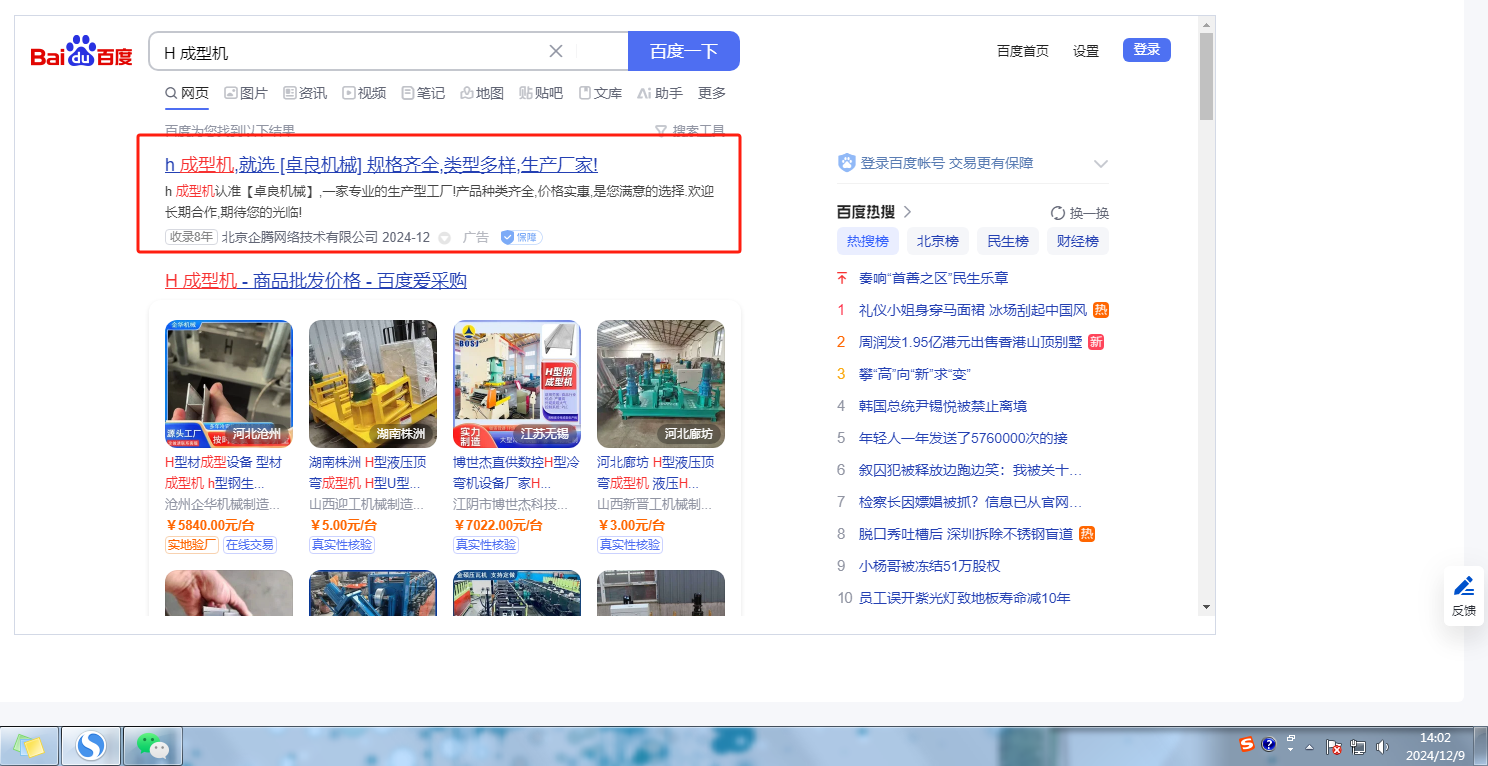The image size is (1488, 766).
Task: Expand the ad info dropdown arrow
Action: (x=445, y=238)
